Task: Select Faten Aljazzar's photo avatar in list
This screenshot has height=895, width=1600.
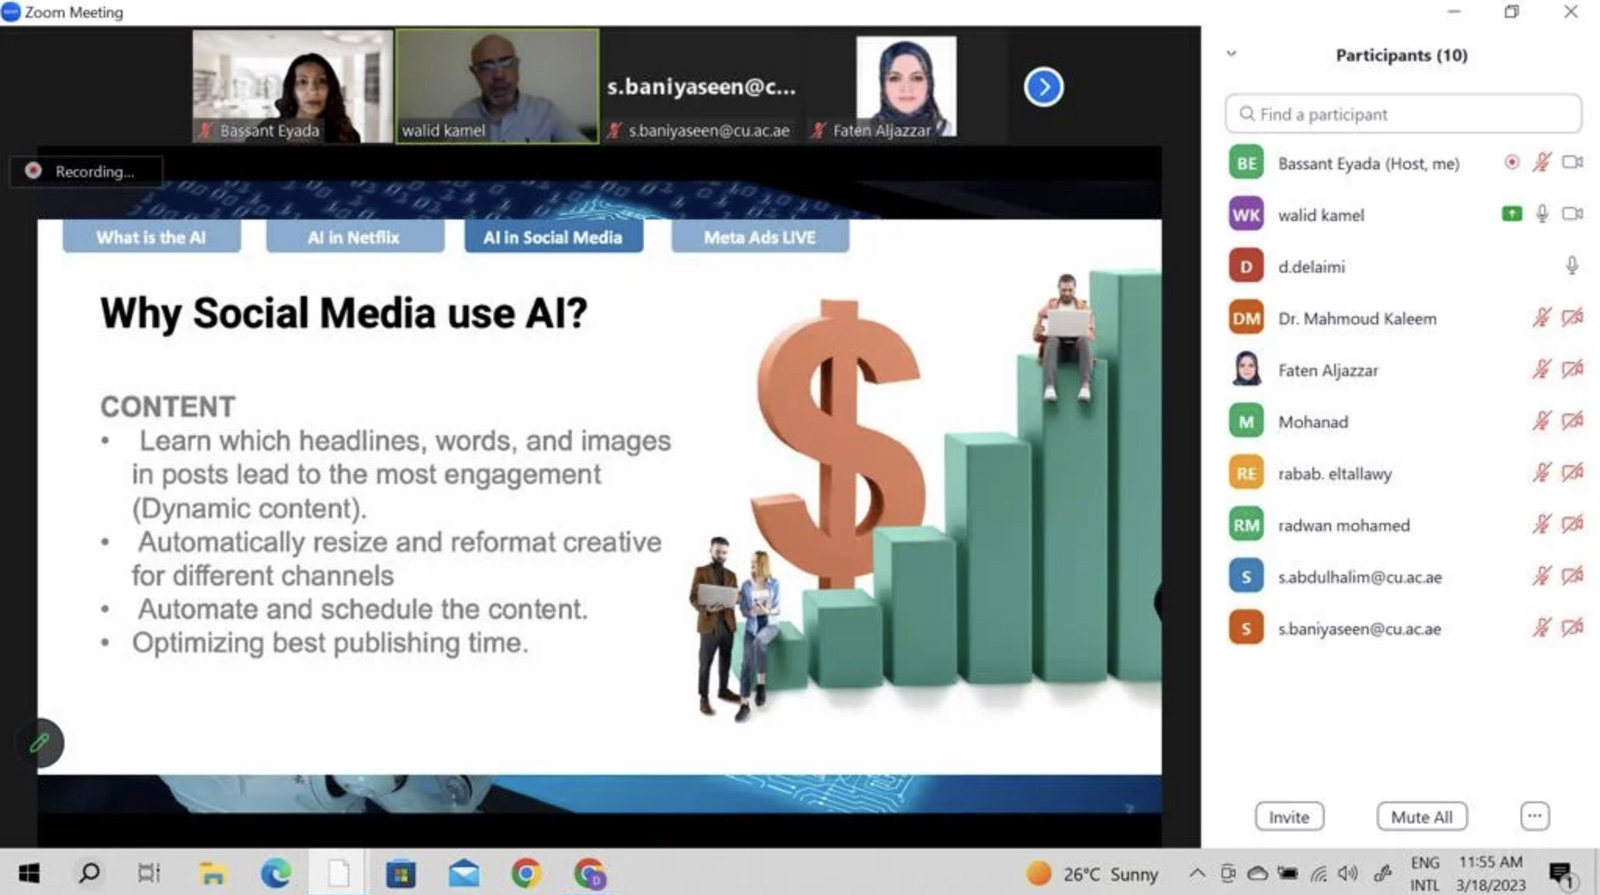Action: pos(1246,370)
